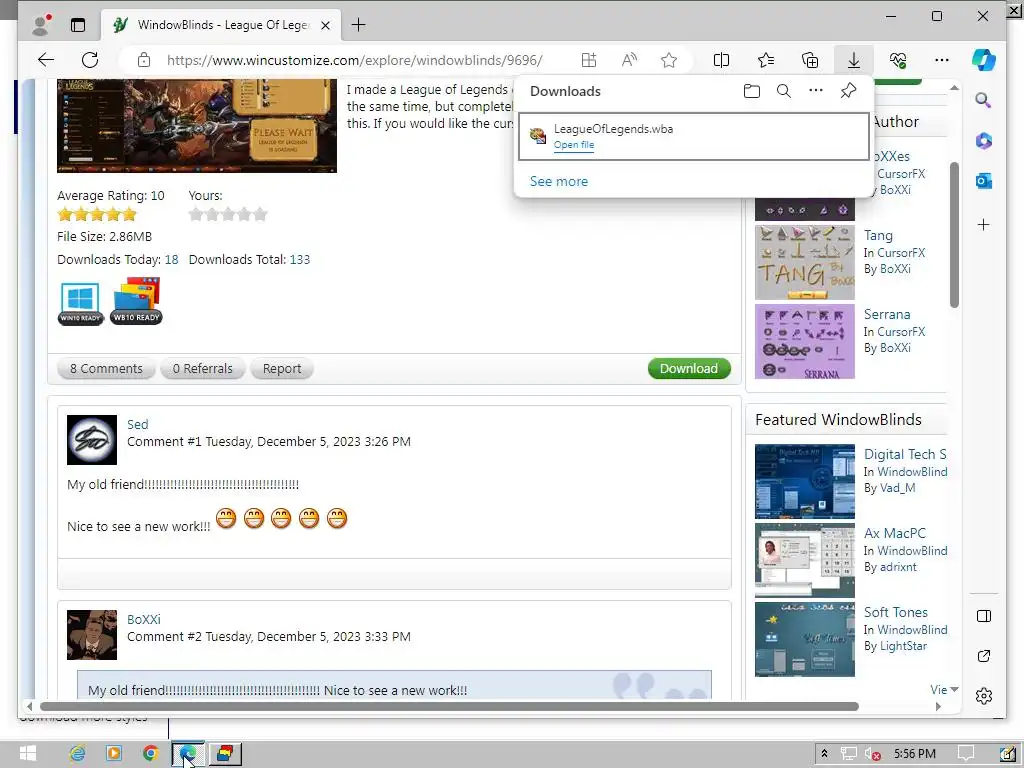Click the Serrana thumbnail image
Viewport: 1024px width, 768px height.
(805, 342)
